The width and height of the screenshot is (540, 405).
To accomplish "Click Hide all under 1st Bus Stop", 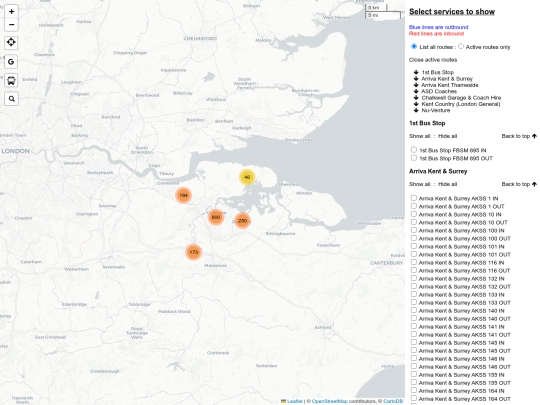I will (x=447, y=136).
